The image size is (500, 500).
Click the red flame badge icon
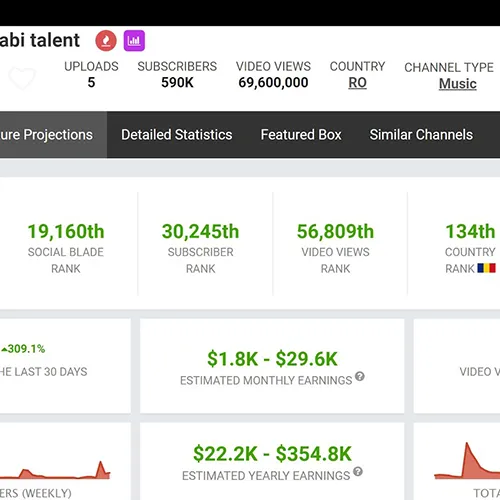point(106,41)
